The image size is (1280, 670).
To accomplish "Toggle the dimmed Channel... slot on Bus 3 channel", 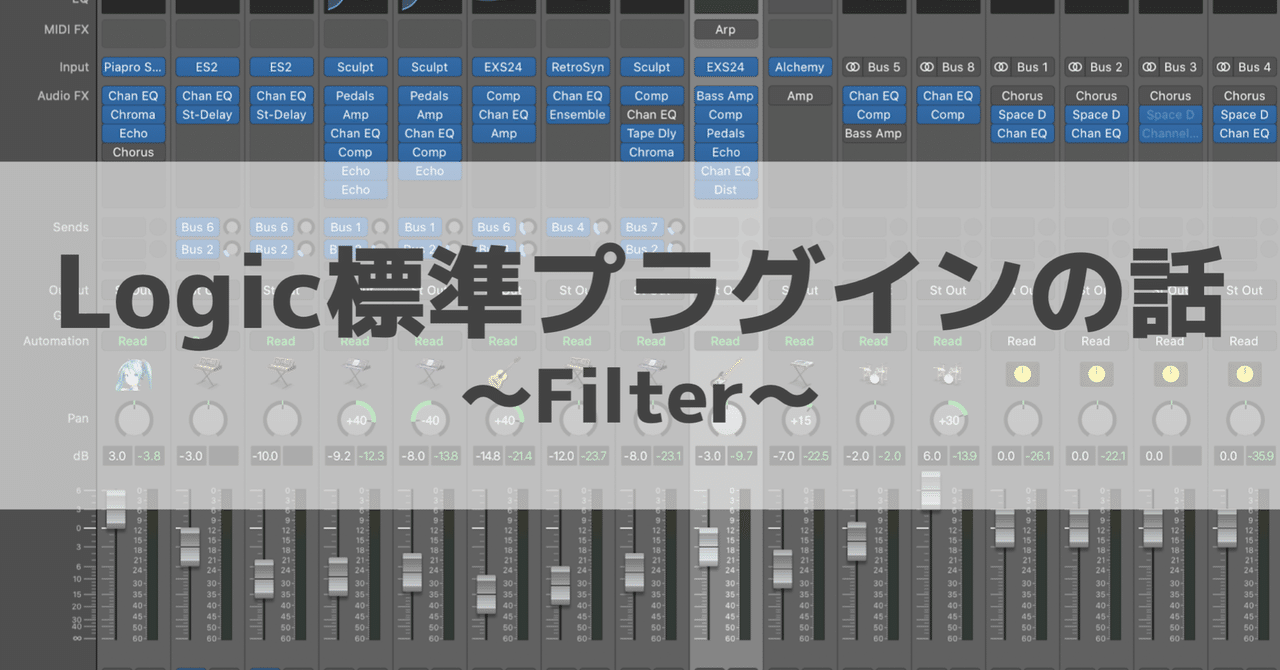I will (x=1170, y=133).
